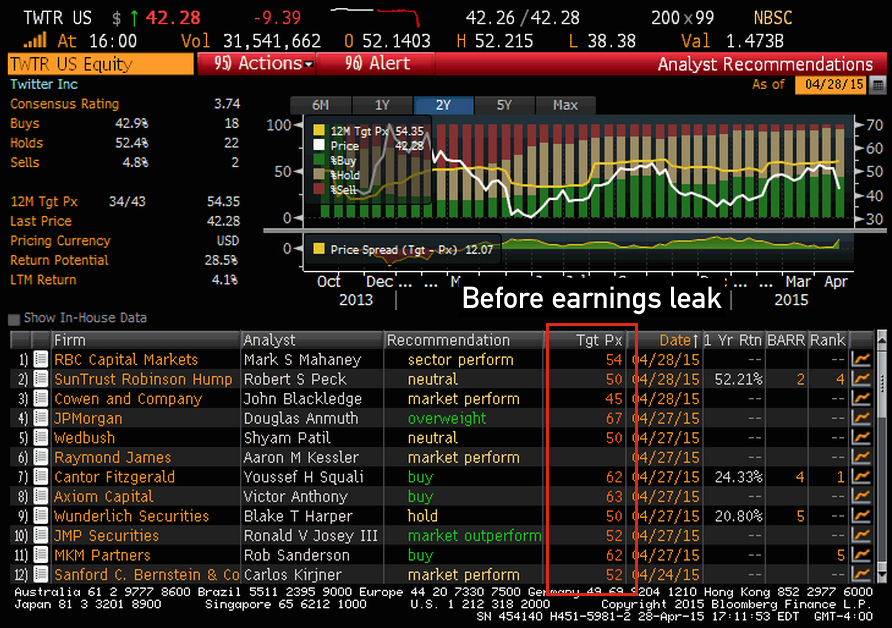
Task: Sort by the Rank column header
Action: 828,340
